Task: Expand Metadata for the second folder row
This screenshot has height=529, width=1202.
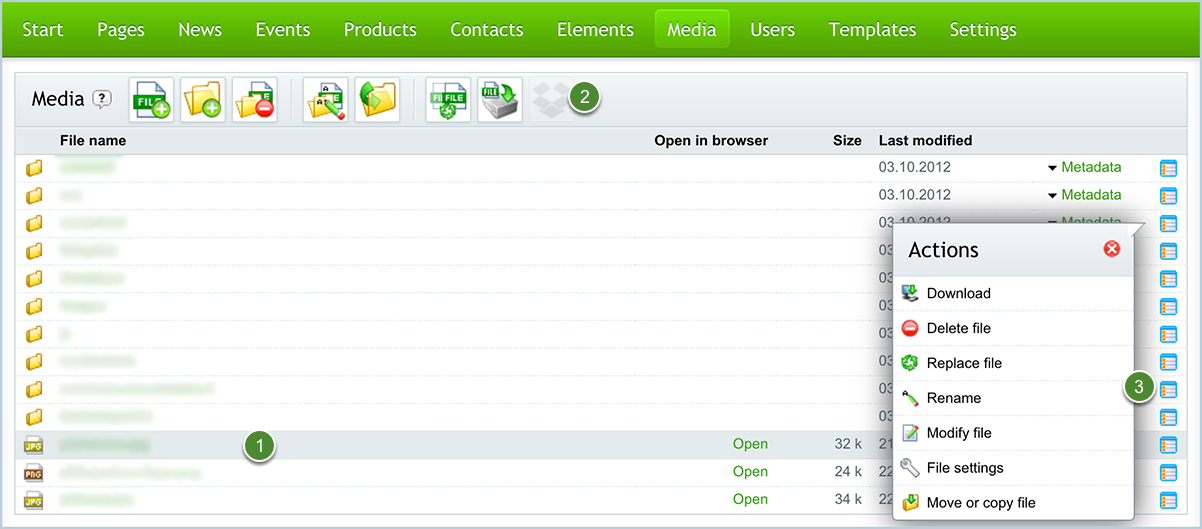Action: (x=1084, y=194)
